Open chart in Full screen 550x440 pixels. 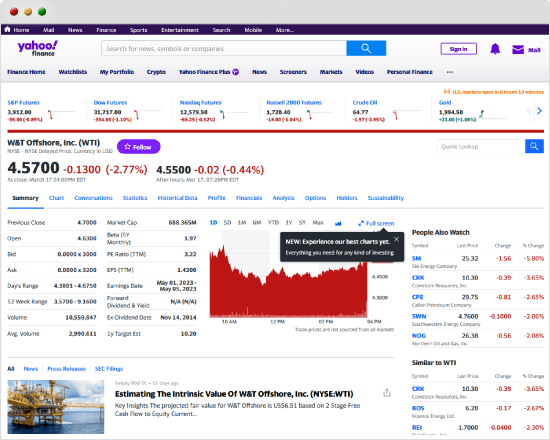click(x=376, y=223)
